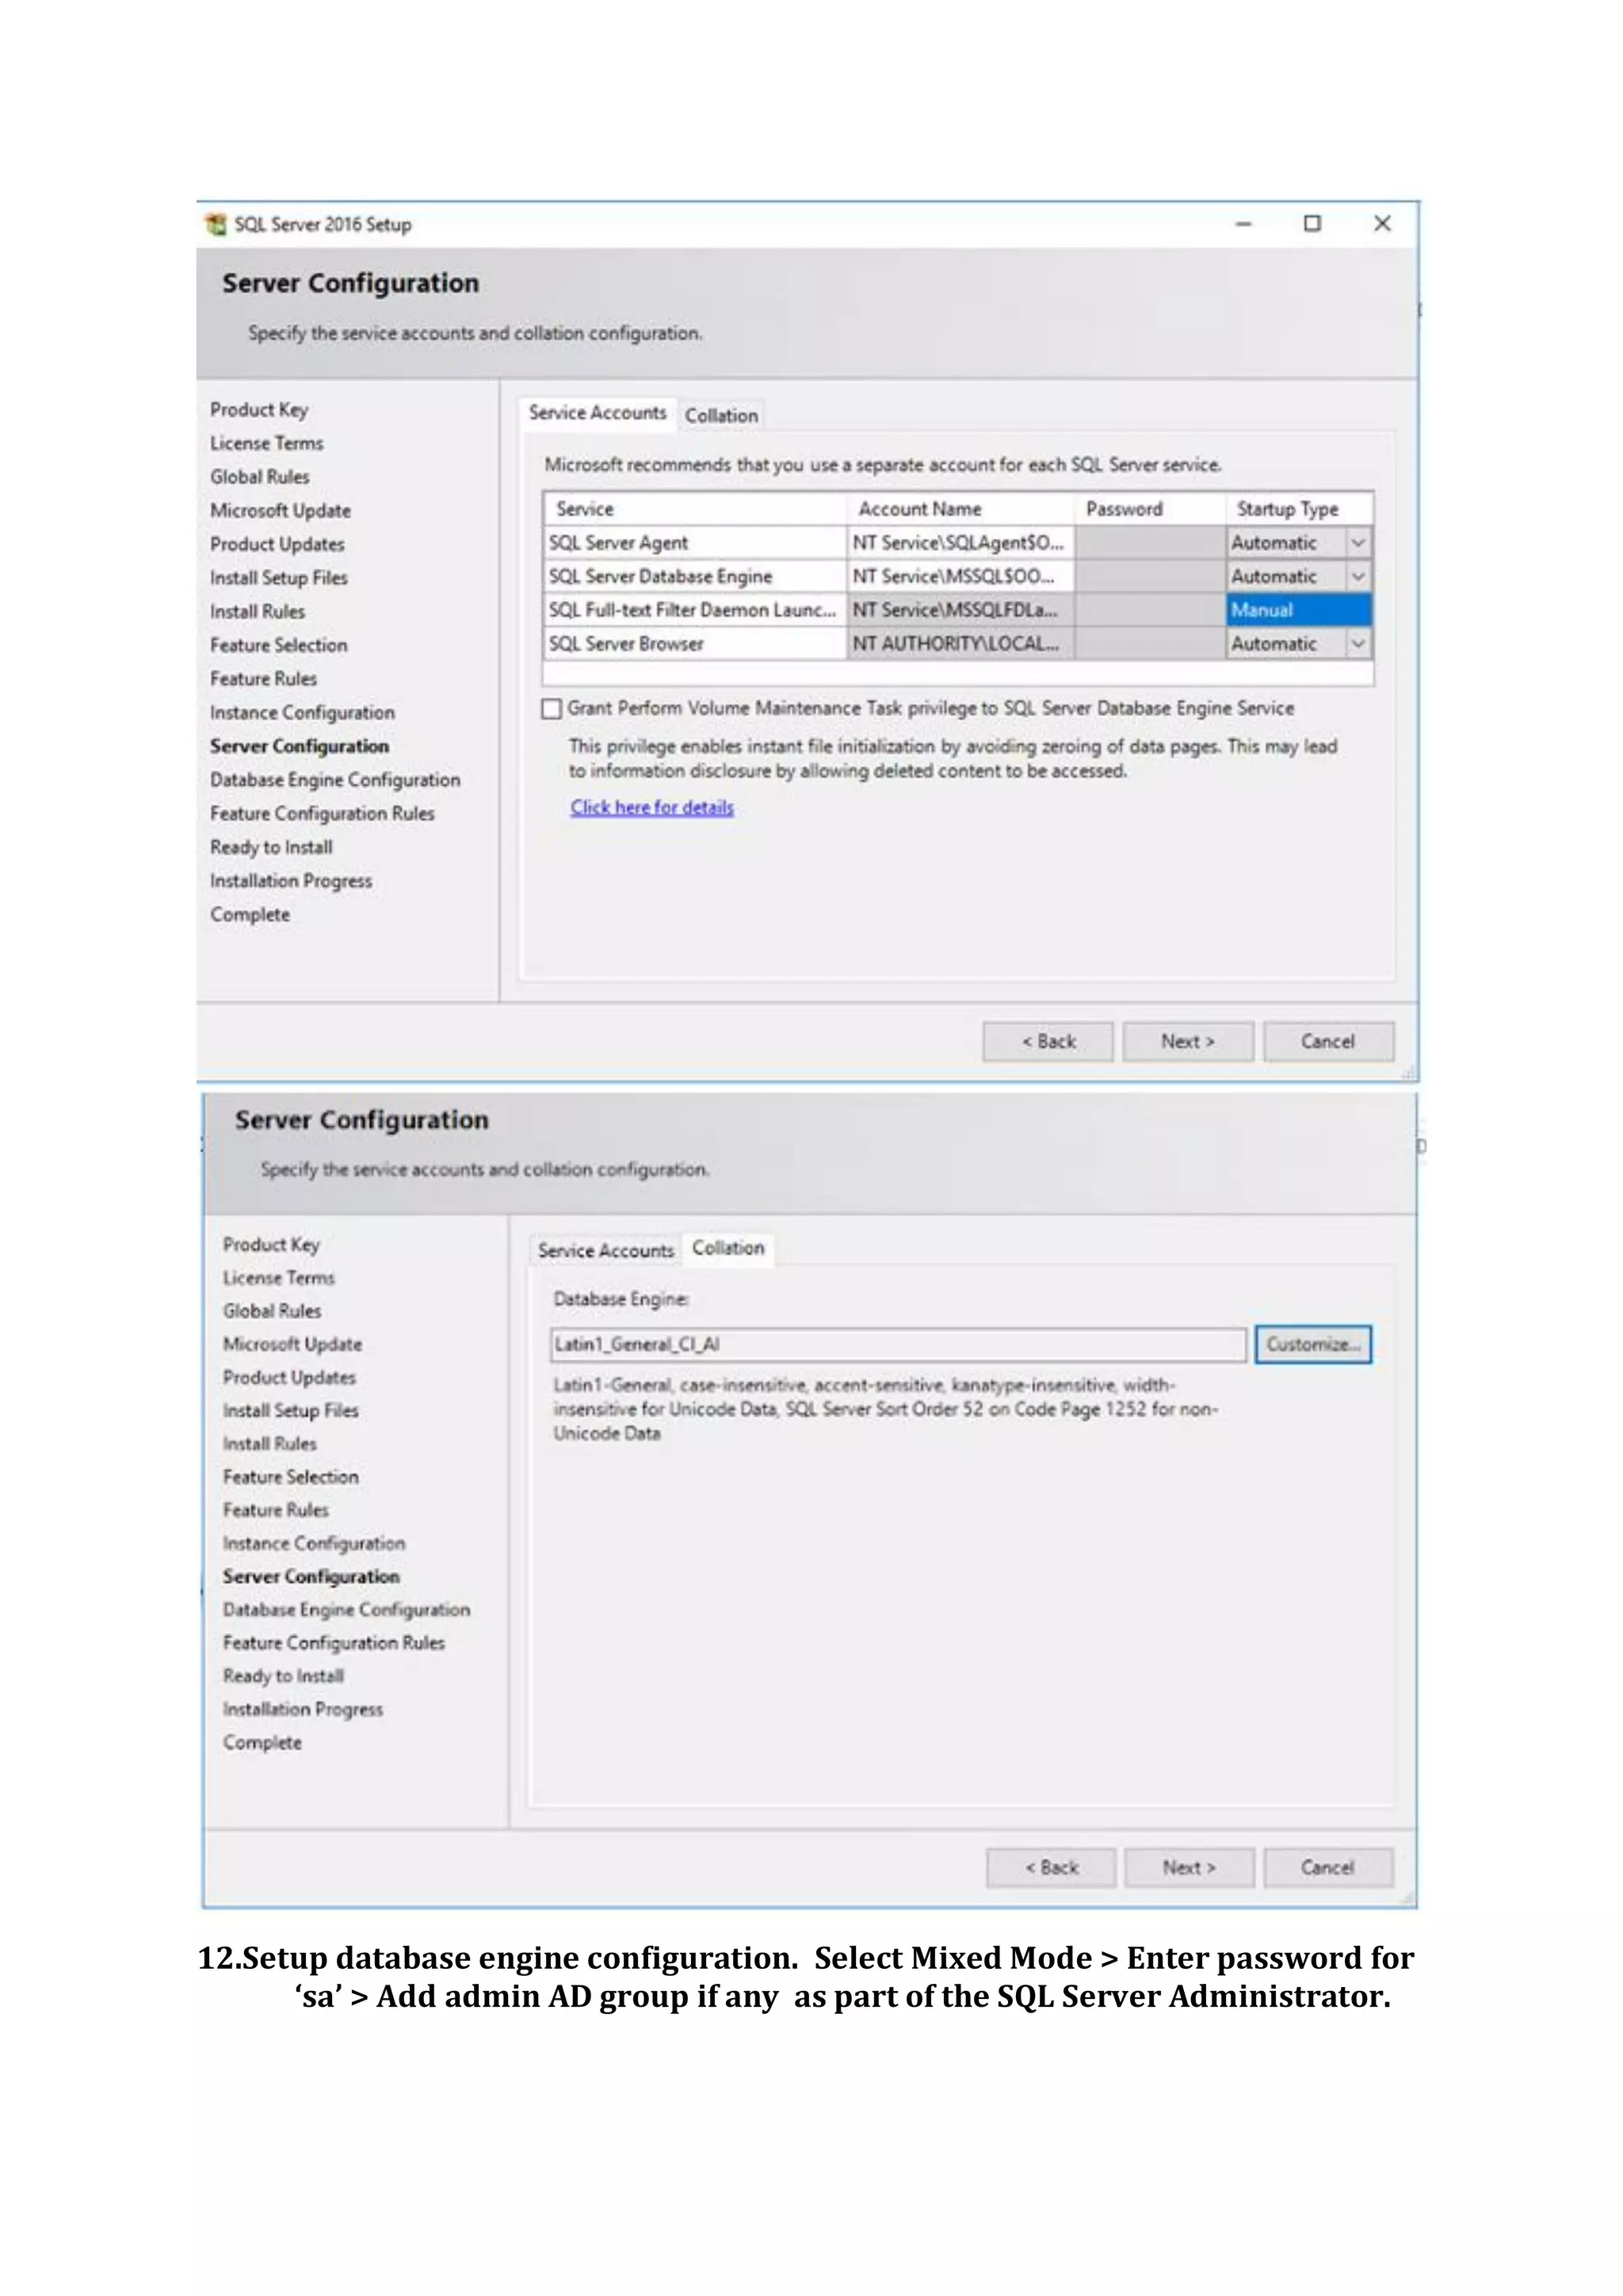Switch to Service Accounts tab in lower window
Viewport: 1623px width, 2296px height.
point(605,1250)
